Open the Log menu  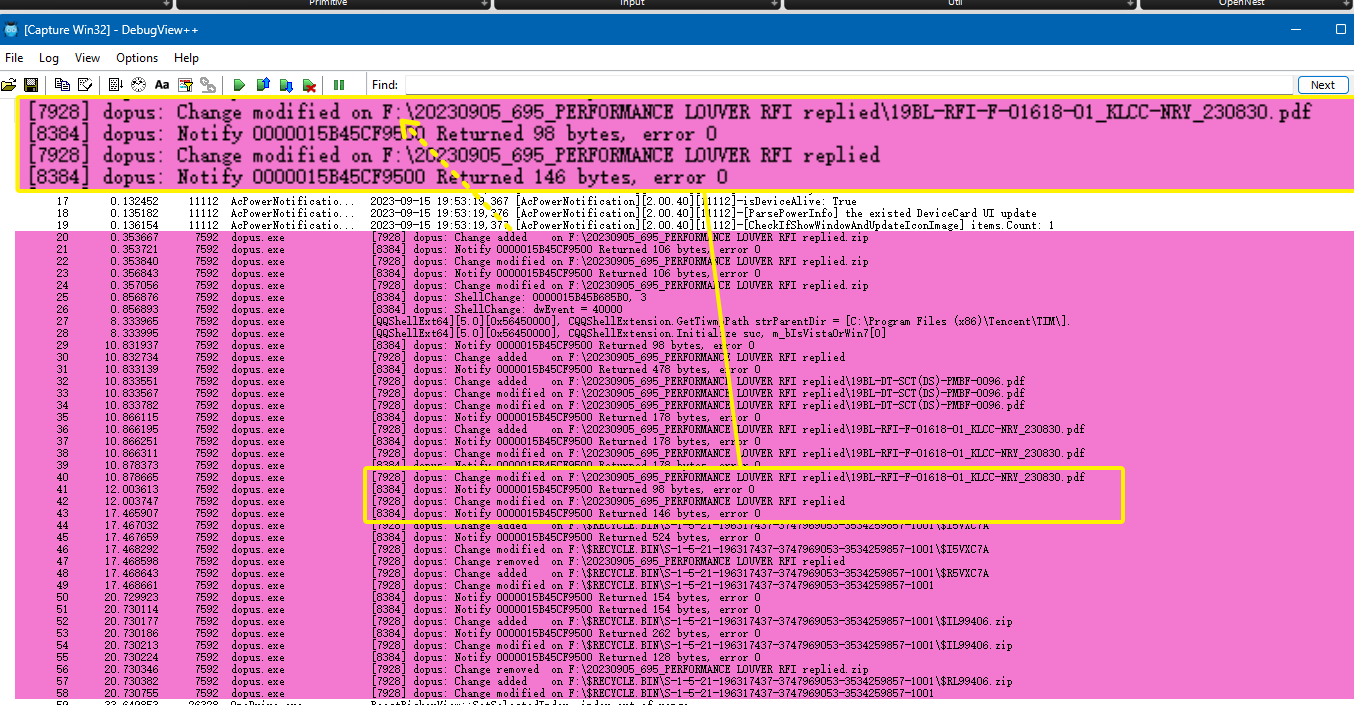click(x=49, y=58)
